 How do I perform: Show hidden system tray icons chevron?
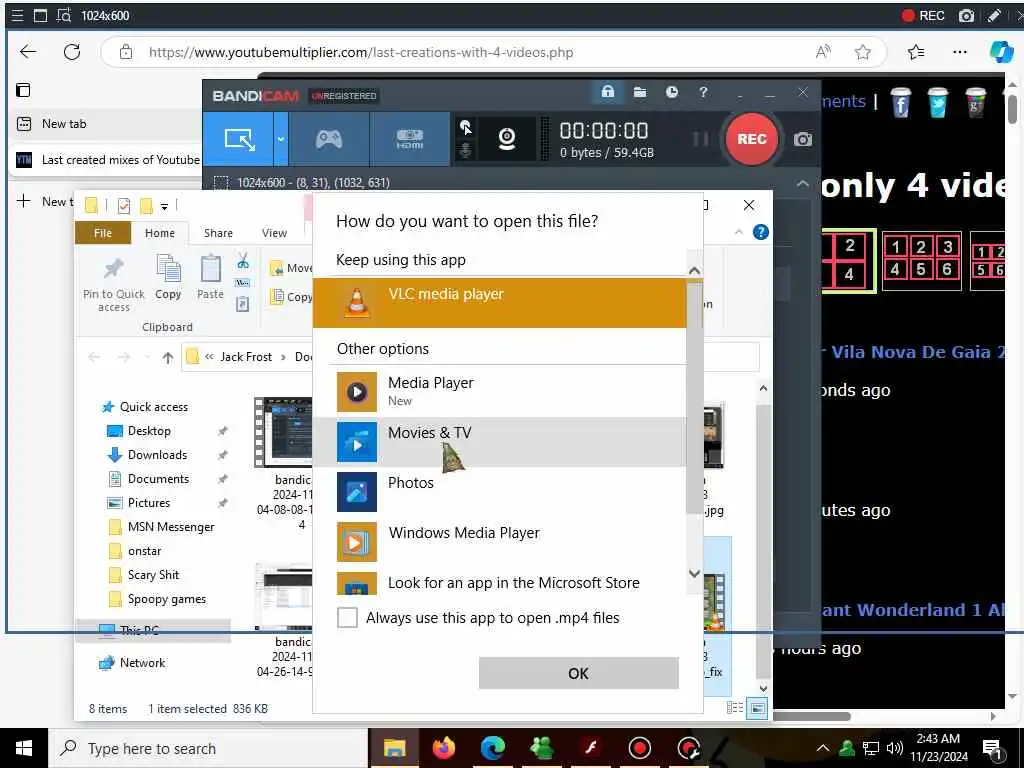tap(823, 748)
